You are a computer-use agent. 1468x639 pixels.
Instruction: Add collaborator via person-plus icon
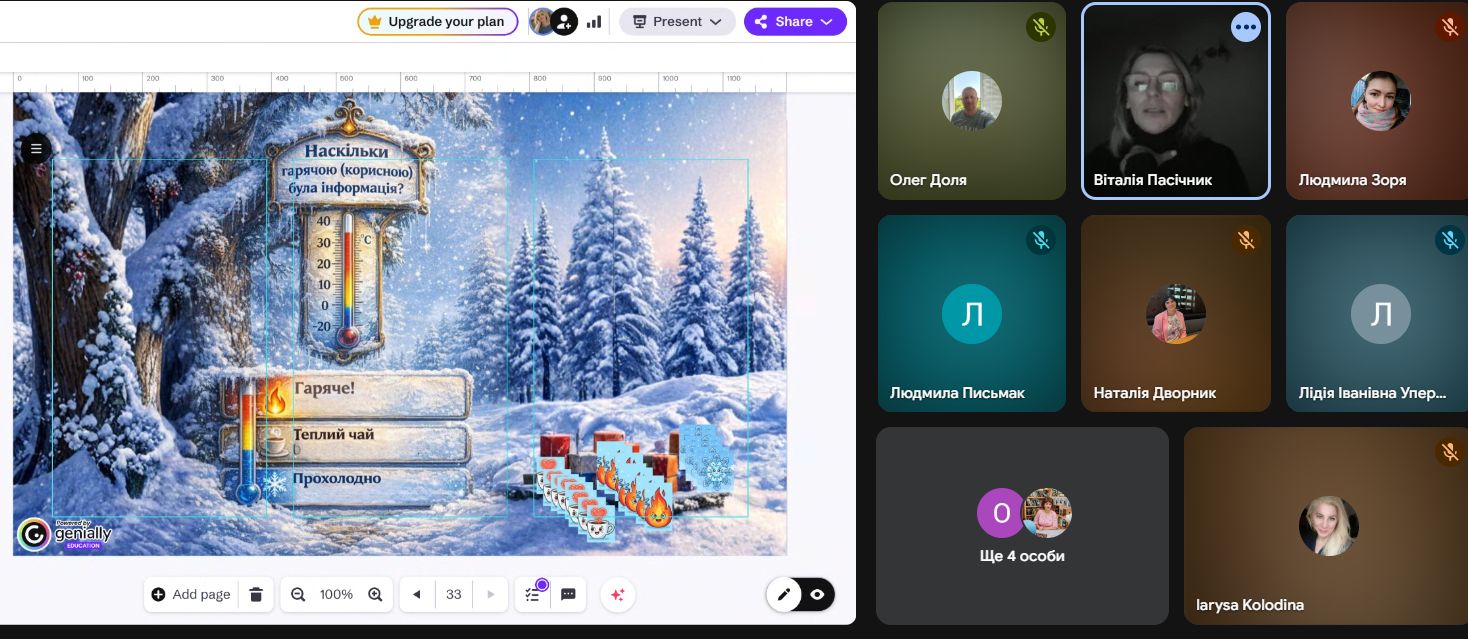pos(565,22)
